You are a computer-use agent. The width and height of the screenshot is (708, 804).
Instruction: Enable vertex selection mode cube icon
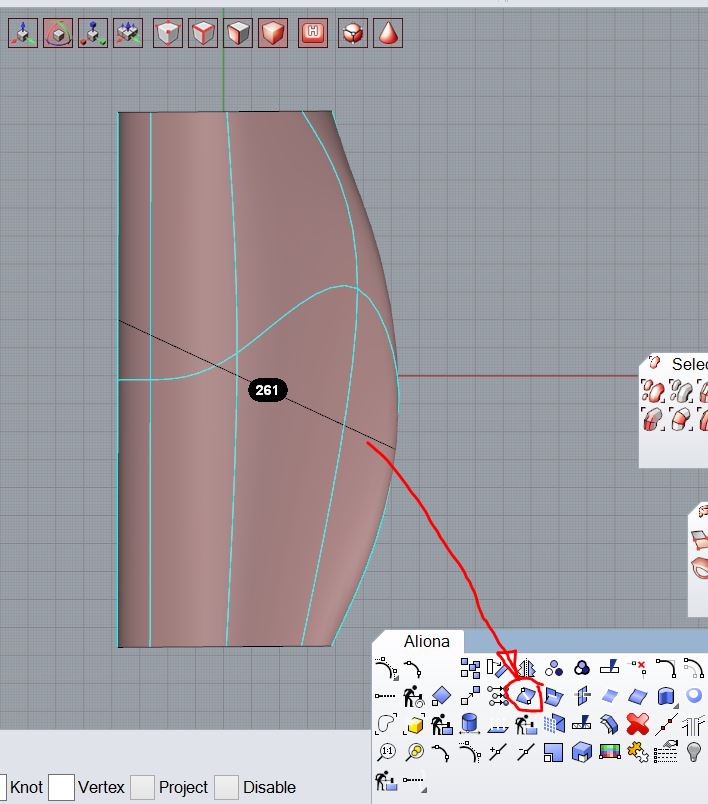point(168,33)
